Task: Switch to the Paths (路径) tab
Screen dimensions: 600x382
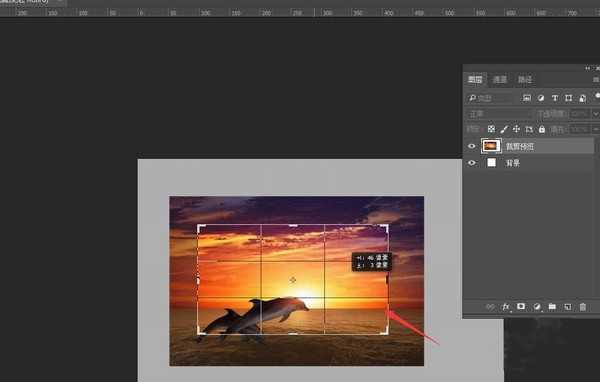Action: (x=525, y=80)
